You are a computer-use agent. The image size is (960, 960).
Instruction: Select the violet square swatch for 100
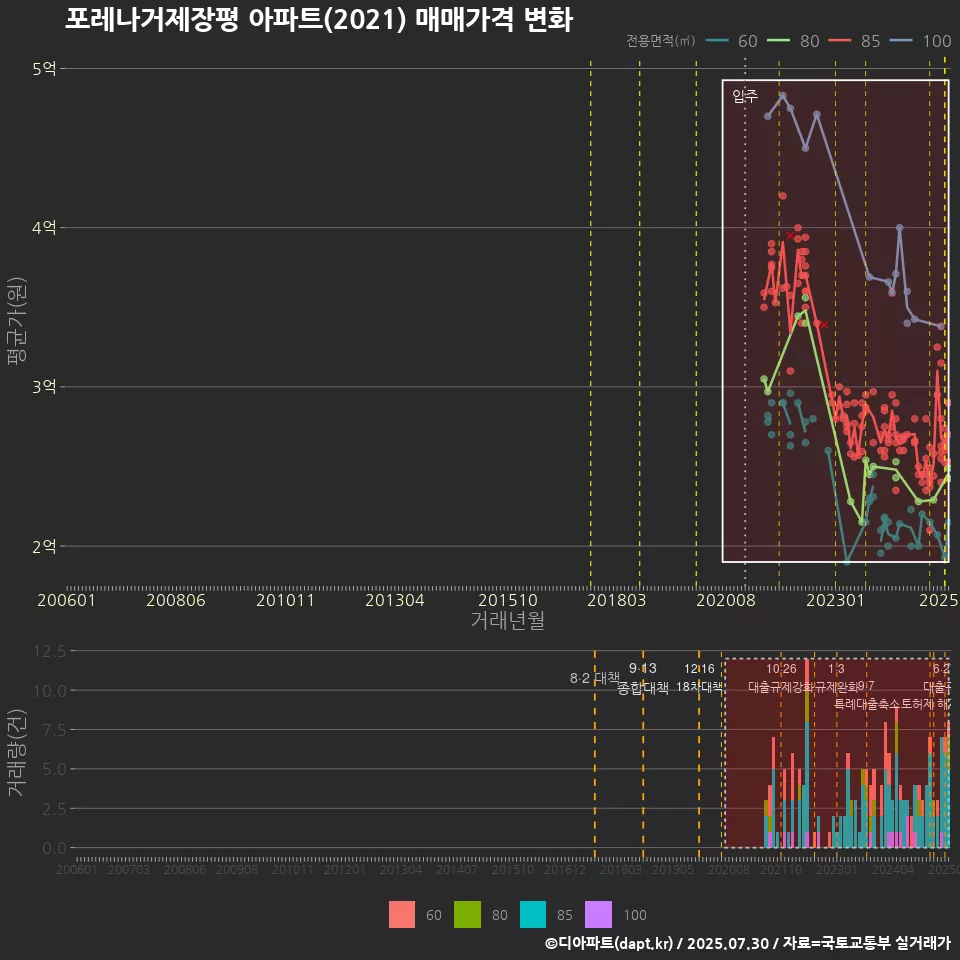pyautogui.click(x=598, y=915)
